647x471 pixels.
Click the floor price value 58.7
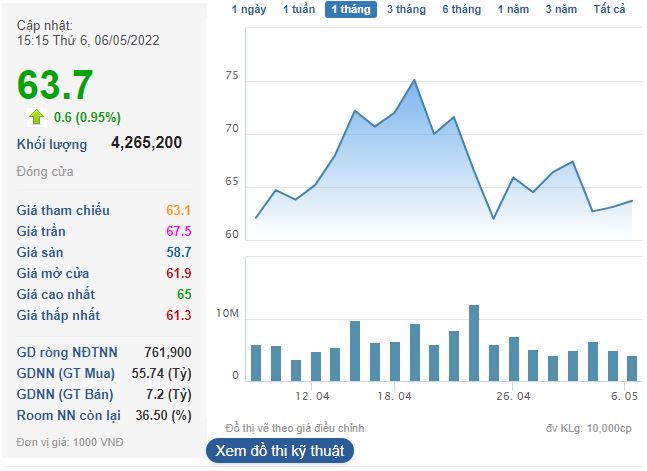(179, 252)
